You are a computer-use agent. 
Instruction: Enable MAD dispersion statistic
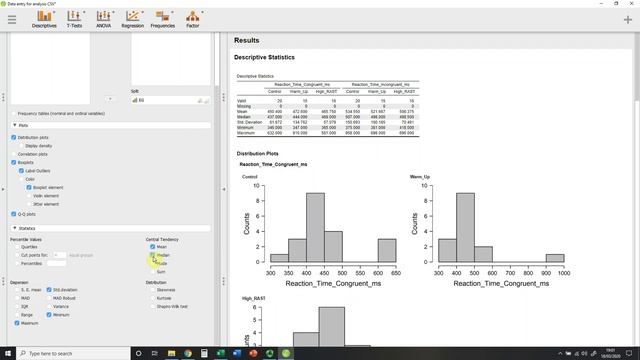coord(17,298)
